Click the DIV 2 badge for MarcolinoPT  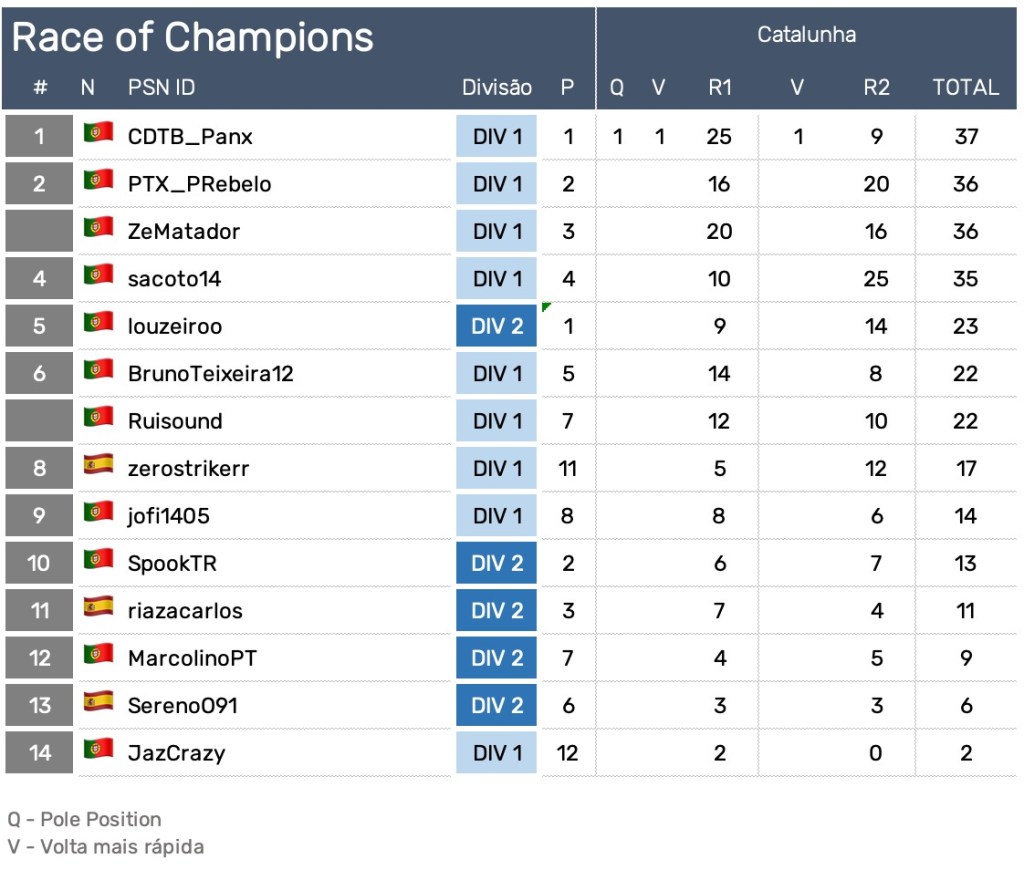(497, 658)
